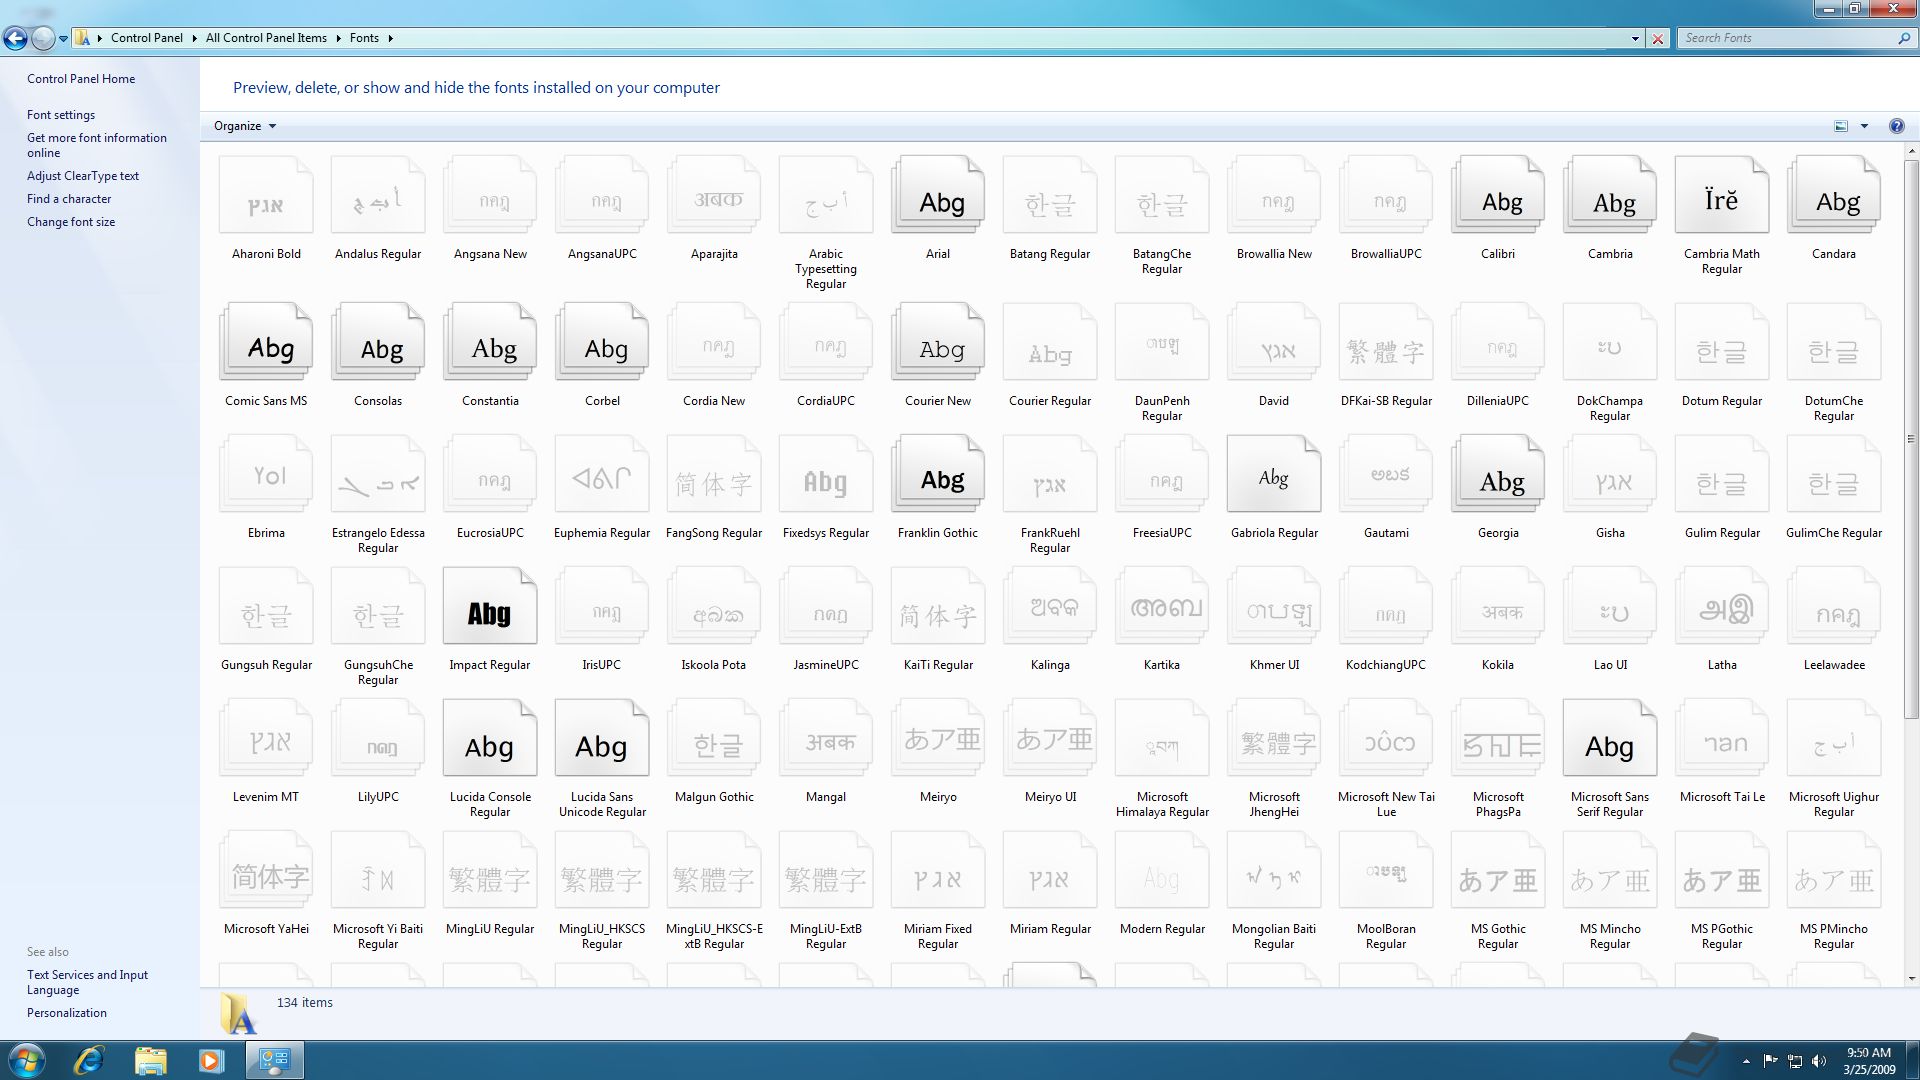Select the Gabriola Regular font icon
The width and height of the screenshot is (1920, 1080).
1274,474
